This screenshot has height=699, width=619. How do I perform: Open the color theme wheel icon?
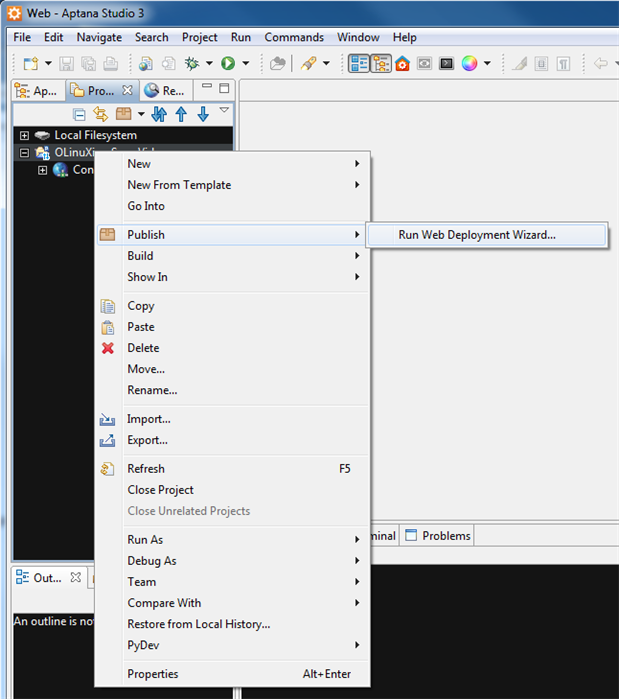click(469, 63)
